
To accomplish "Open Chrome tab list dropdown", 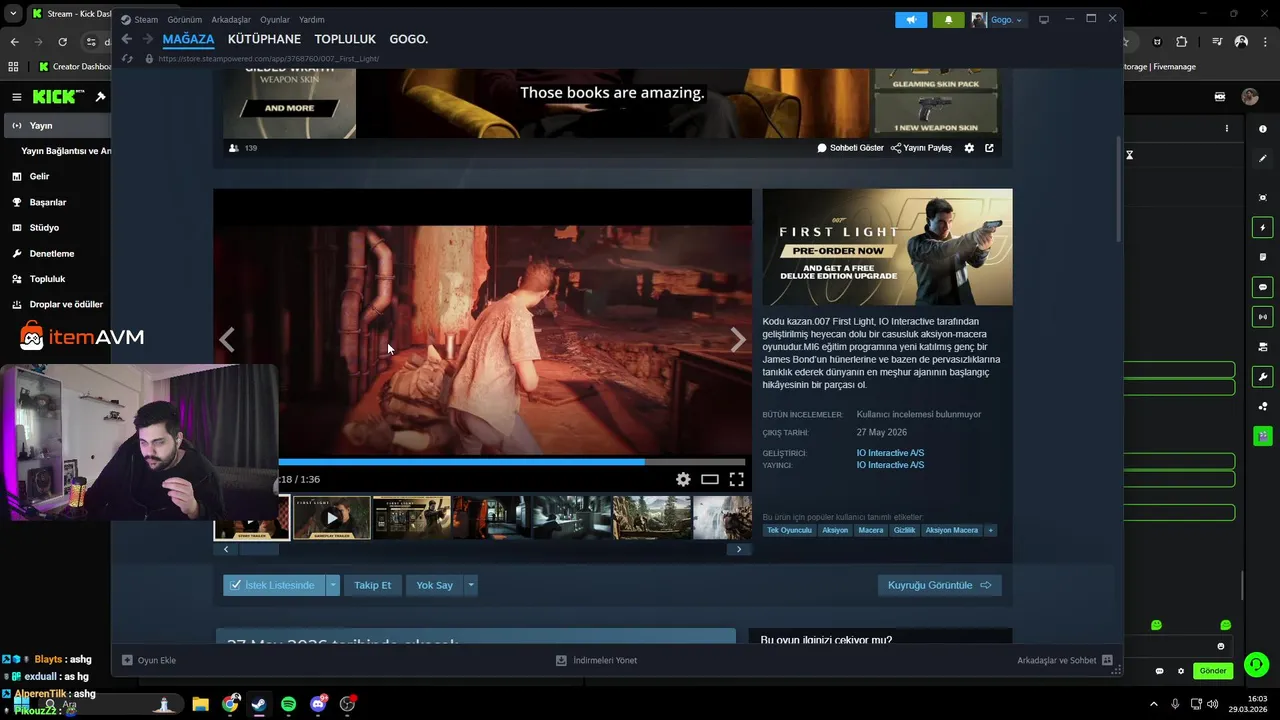I will [13, 14].
